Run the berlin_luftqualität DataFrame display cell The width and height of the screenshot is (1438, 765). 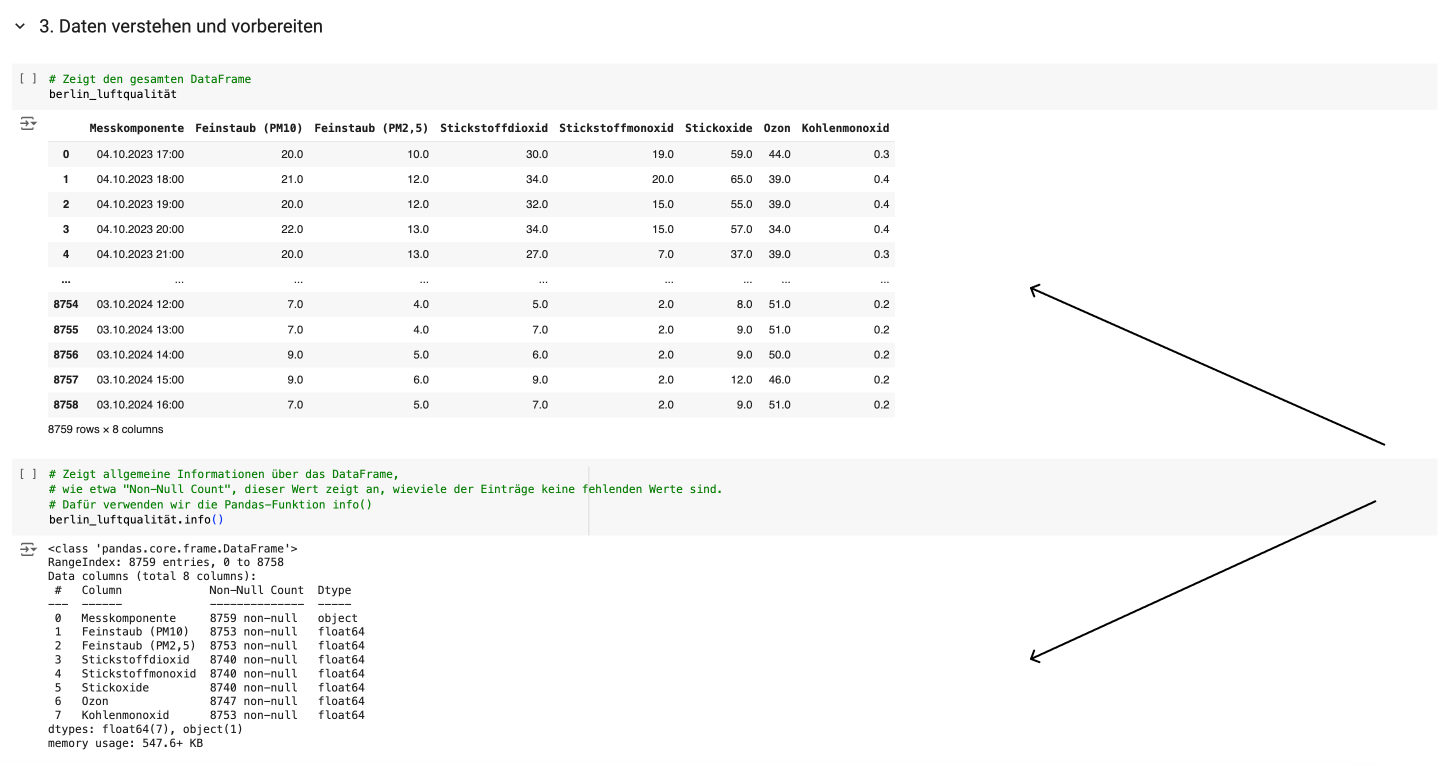click(28, 78)
